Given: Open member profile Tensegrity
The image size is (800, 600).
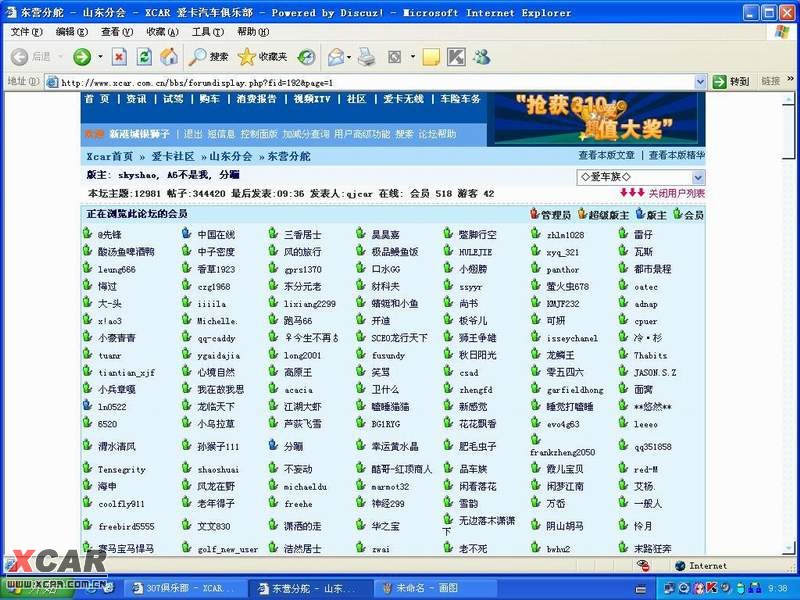Looking at the screenshot, I should [121, 469].
